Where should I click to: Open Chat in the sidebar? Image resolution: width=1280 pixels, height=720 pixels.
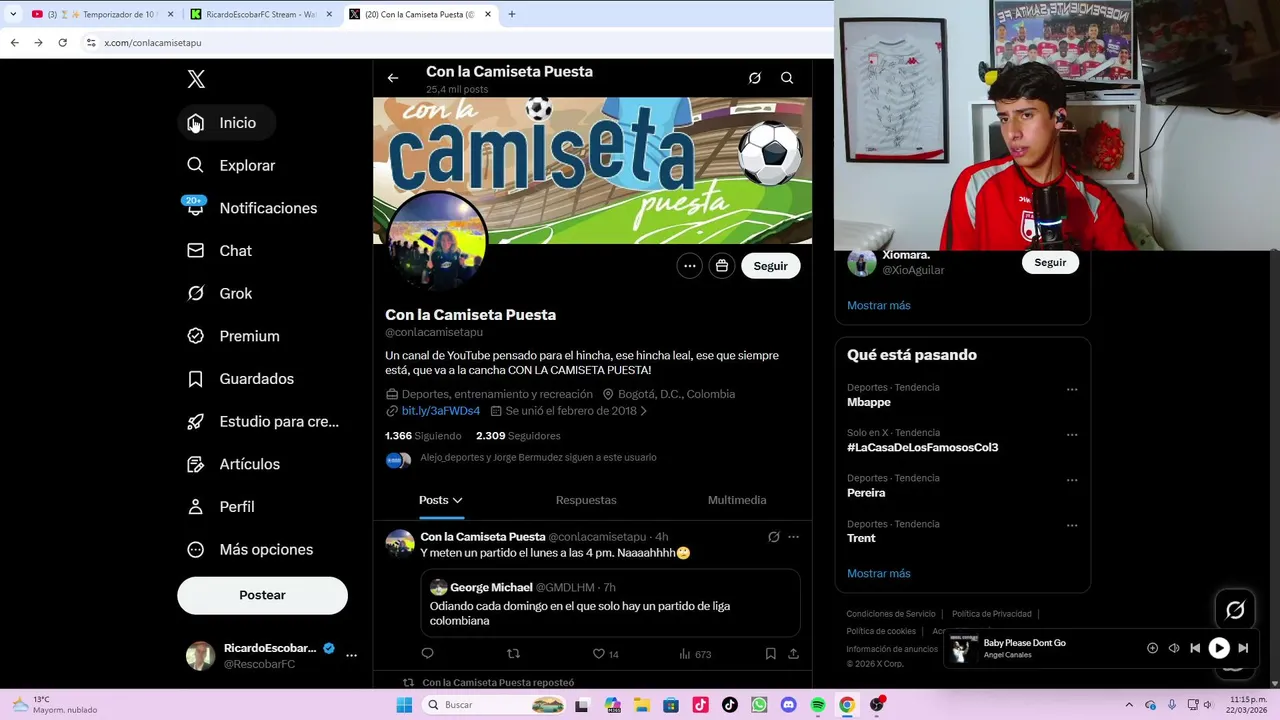coord(220,251)
